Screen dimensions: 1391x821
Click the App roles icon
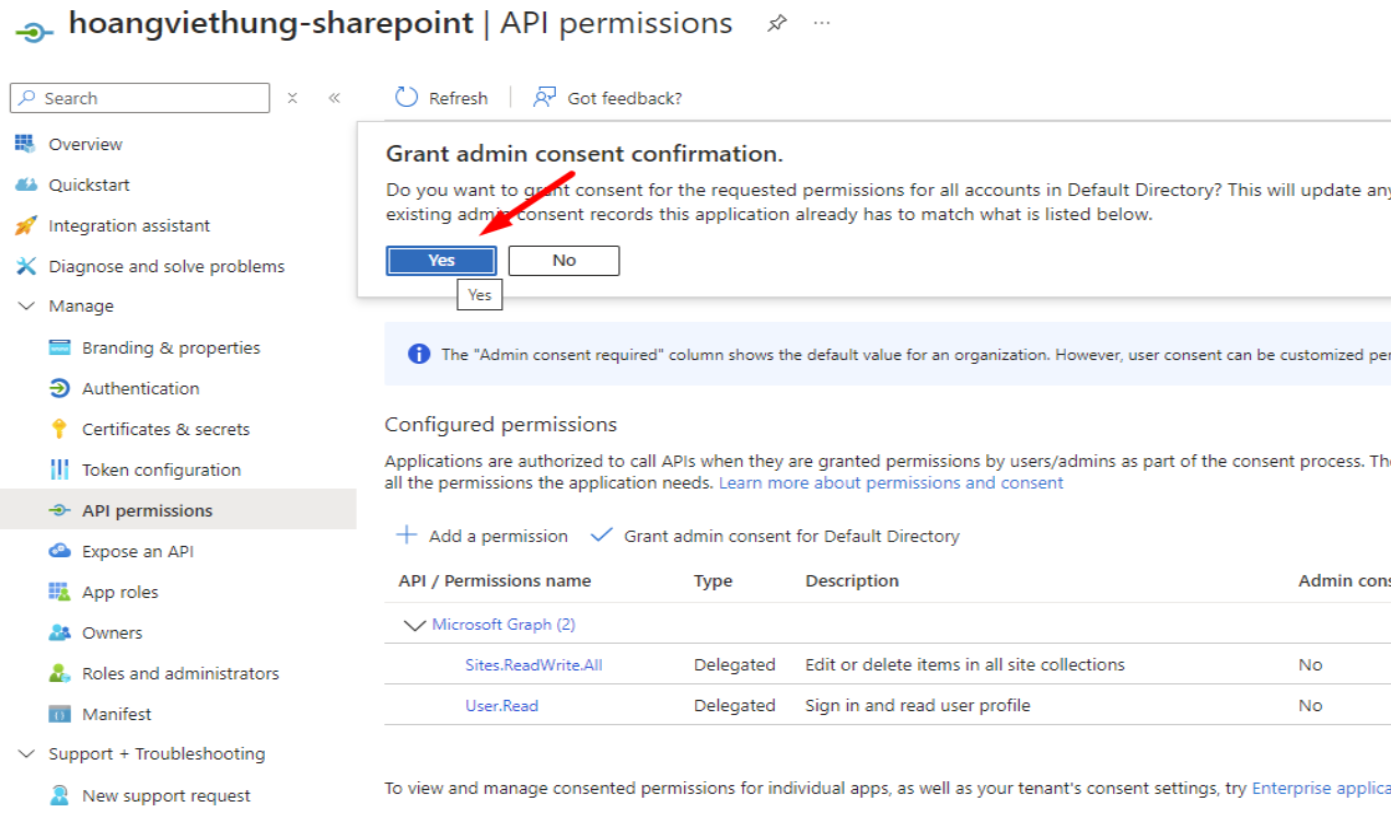tap(60, 592)
